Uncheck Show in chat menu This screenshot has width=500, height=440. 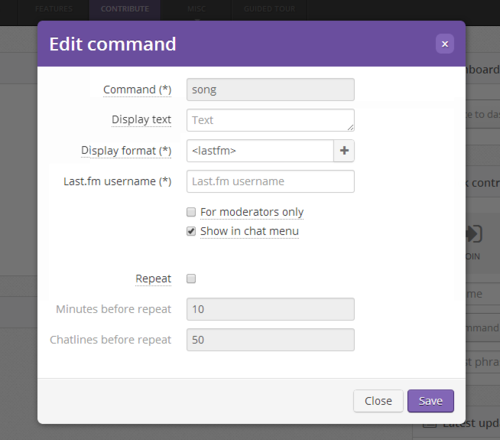point(191,231)
